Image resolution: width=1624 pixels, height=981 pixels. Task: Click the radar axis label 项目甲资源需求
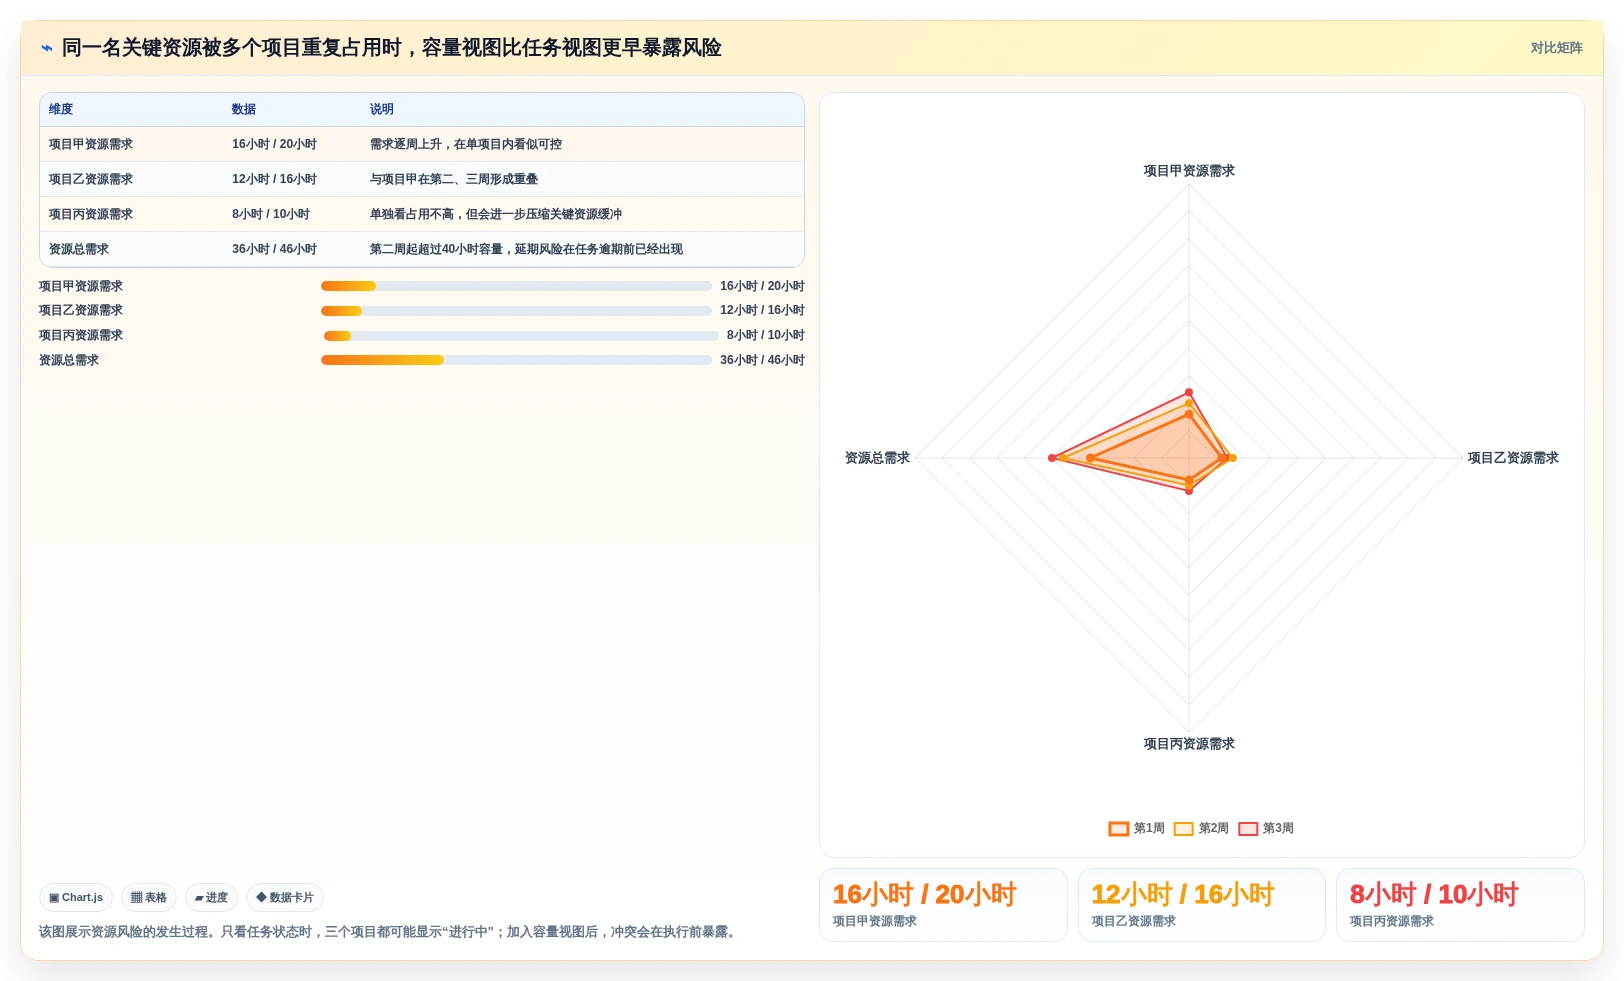[x=1189, y=171]
